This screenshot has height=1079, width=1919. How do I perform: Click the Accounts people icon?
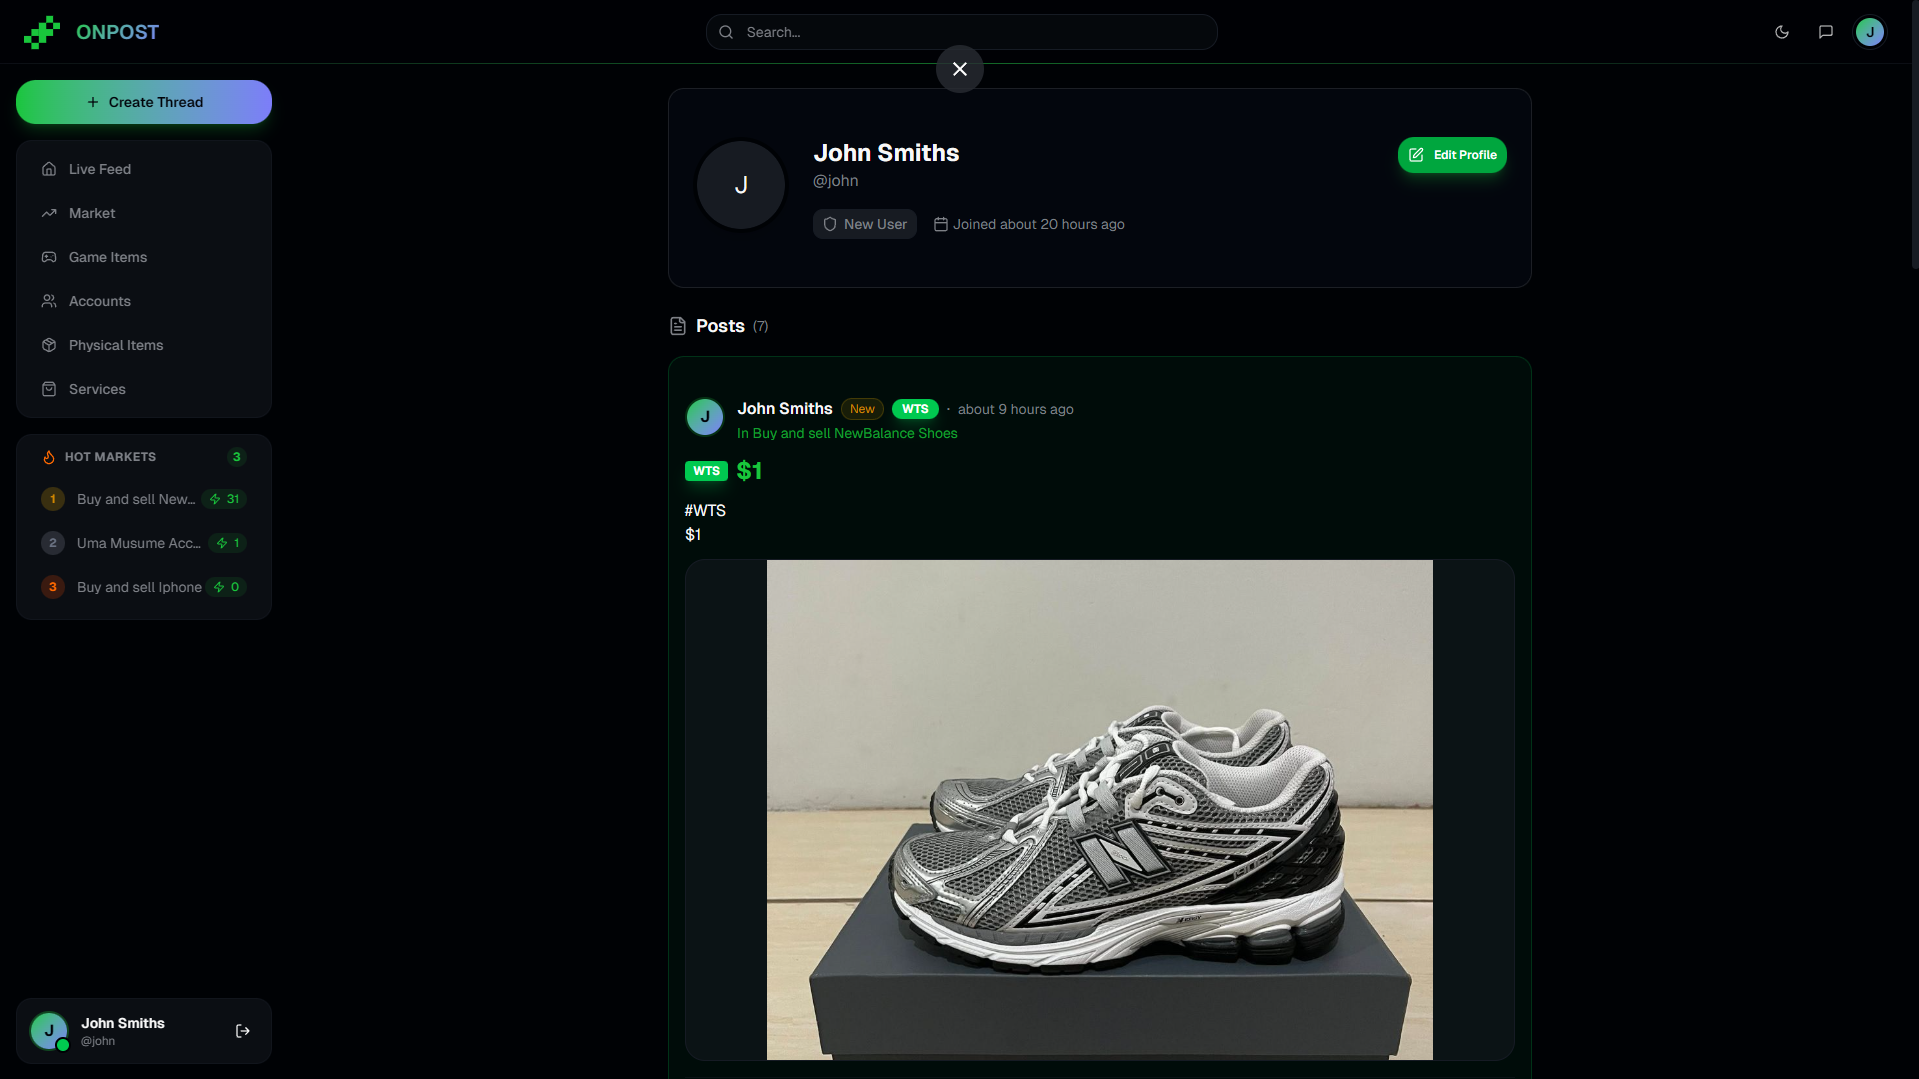pyautogui.click(x=49, y=301)
